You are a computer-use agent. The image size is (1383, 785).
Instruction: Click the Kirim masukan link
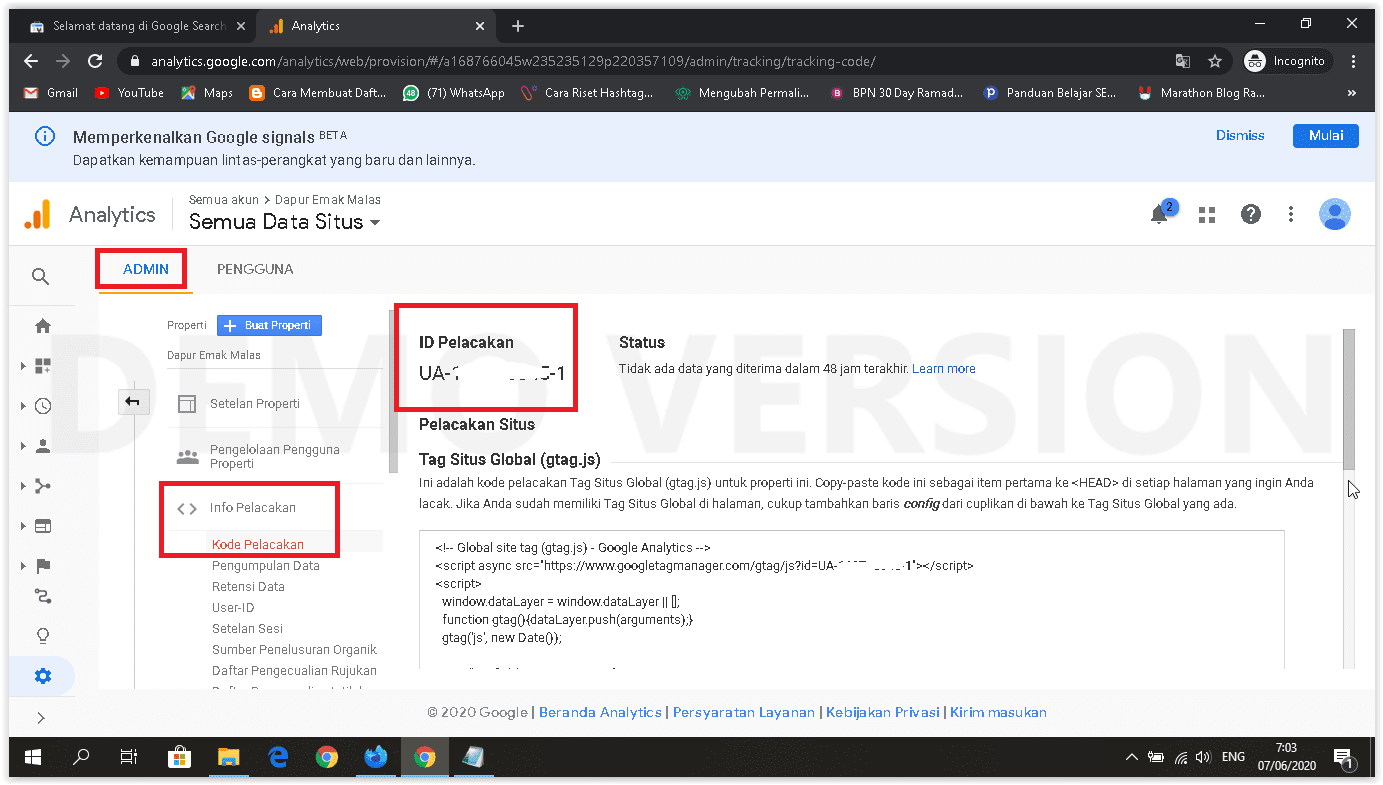click(x=998, y=713)
